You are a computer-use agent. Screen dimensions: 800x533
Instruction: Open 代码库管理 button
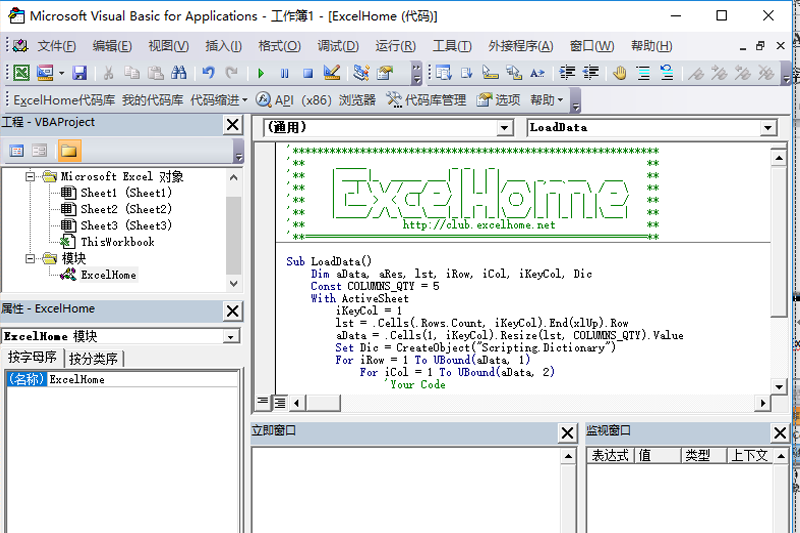click(426, 100)
